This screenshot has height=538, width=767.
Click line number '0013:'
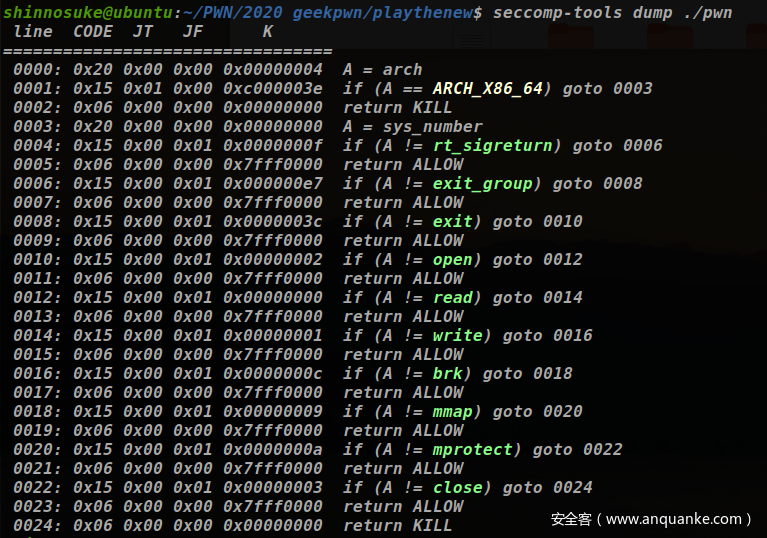coord(38,317)
